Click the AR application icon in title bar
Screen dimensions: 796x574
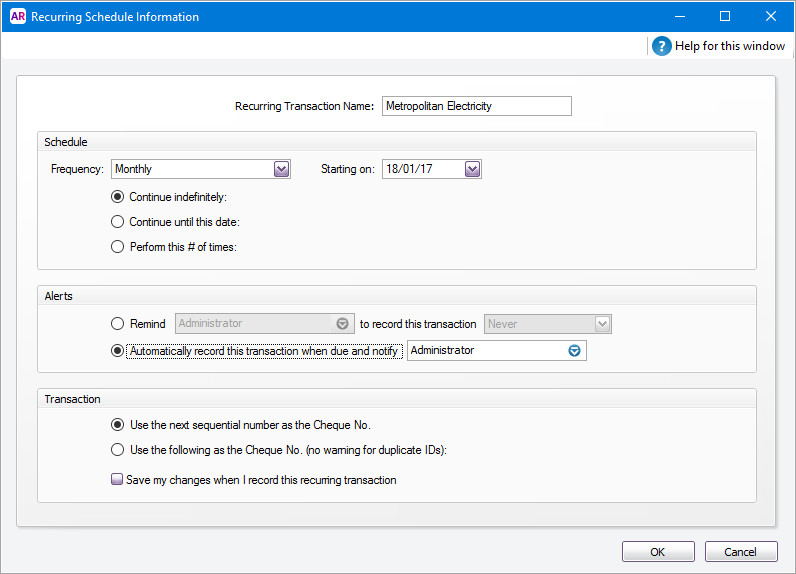pyautogui.click(x=16, y=16)
